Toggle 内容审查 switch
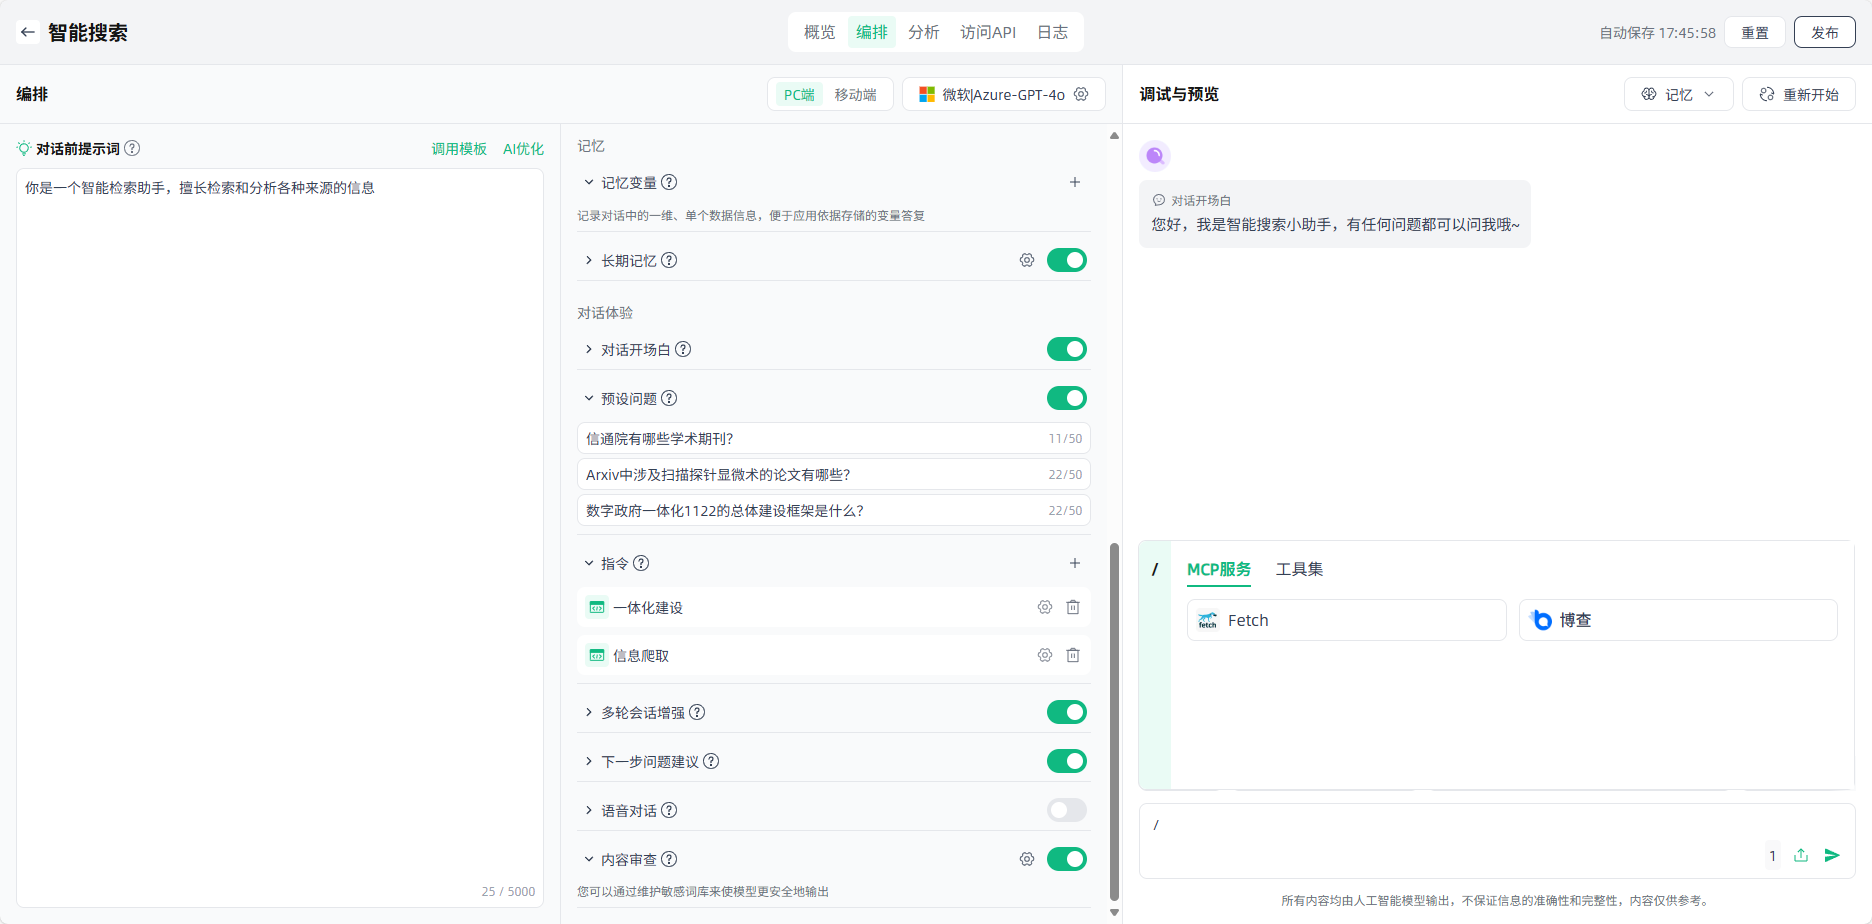 point(1067,859)
